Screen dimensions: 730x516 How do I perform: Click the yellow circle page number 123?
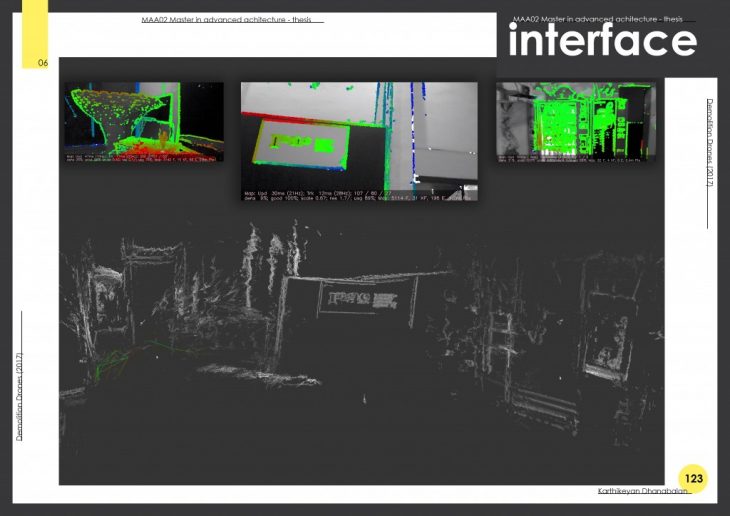click(x=694, y=479)
